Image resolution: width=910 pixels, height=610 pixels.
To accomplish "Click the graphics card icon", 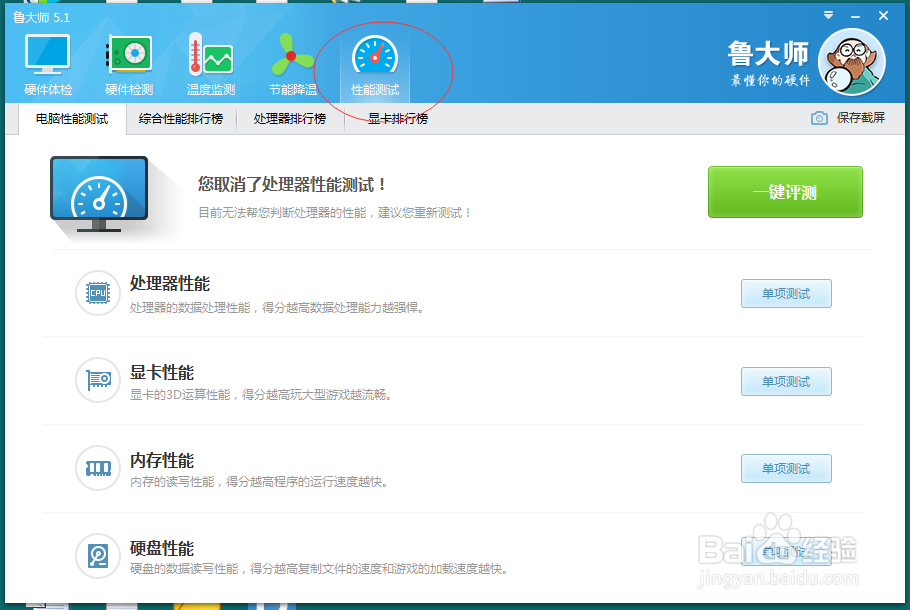I will [98, 380].
